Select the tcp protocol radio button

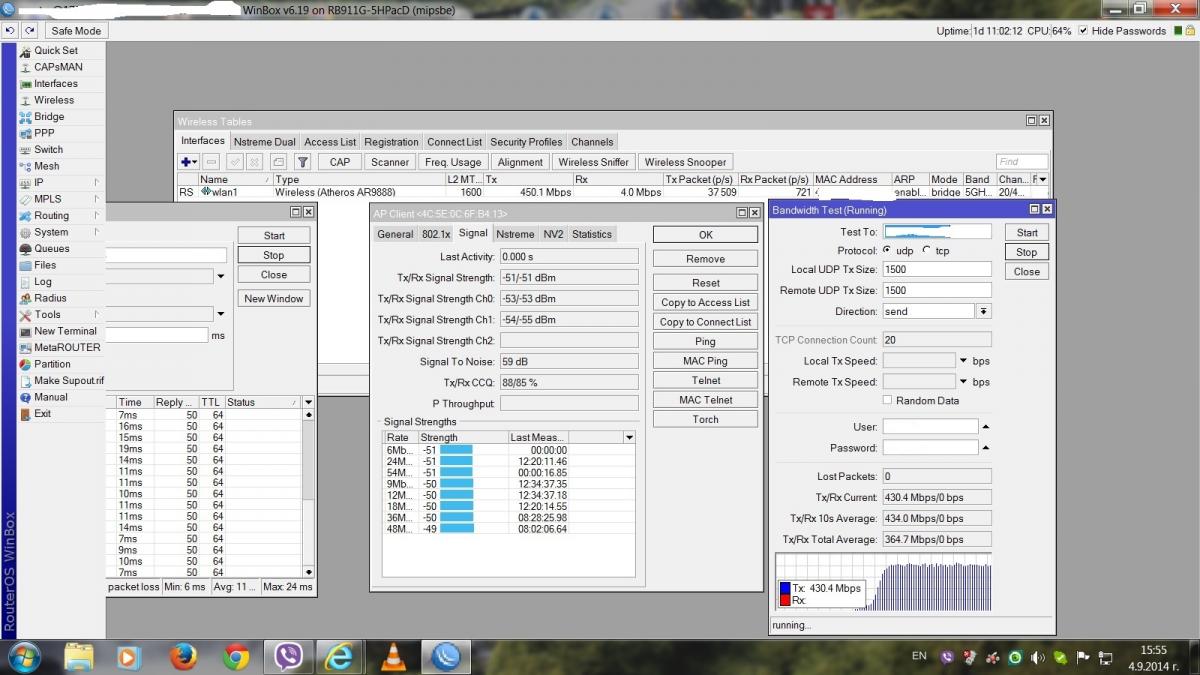[x=926, y=251]
